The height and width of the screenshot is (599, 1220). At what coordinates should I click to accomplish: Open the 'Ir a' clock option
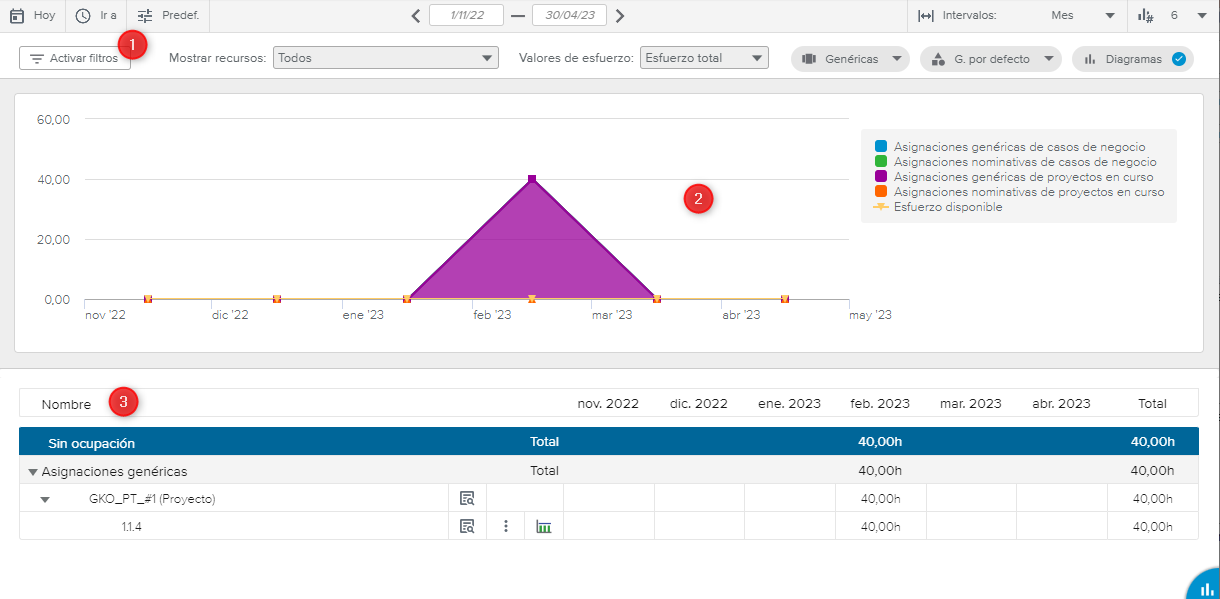click(x=83, y=16)
